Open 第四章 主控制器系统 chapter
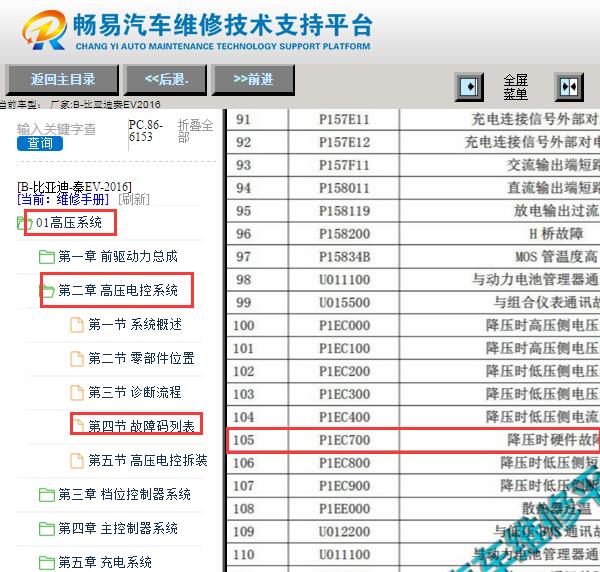 118,528
